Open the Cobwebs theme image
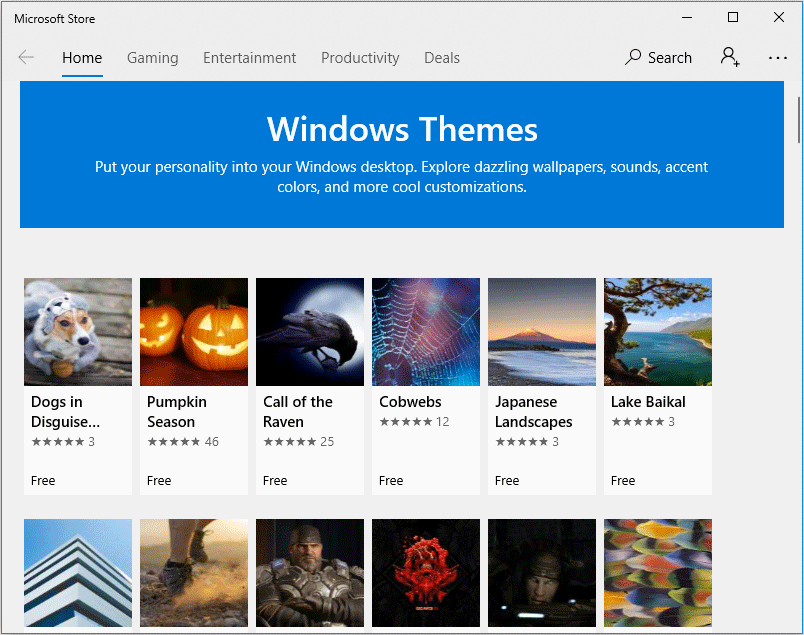This screenshot has width=804, height=635. [x=426, y=332]
